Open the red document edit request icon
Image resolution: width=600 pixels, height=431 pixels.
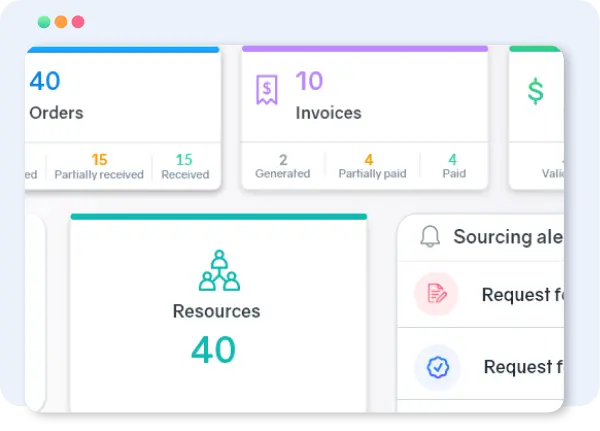click(x=437, y=294)
